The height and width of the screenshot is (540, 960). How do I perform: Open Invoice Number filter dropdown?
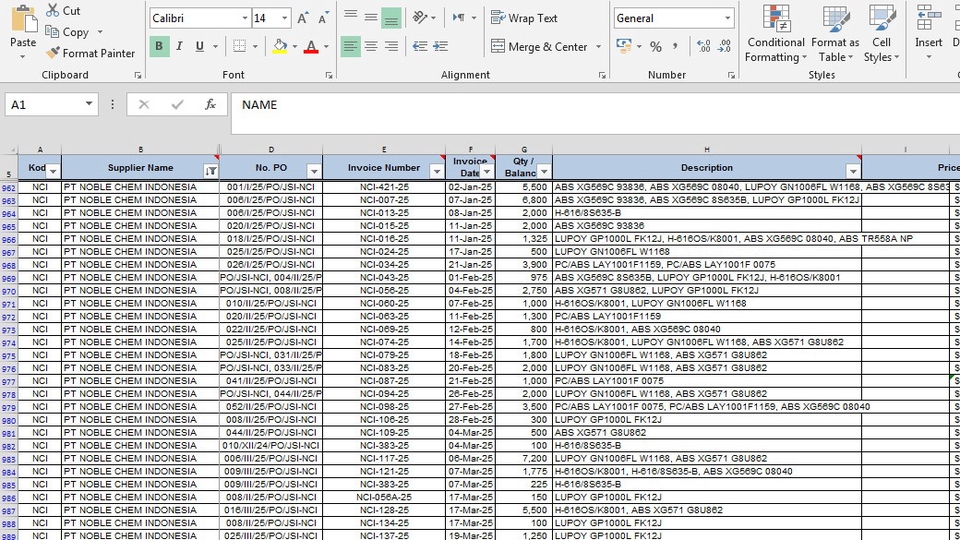[437, 171]
